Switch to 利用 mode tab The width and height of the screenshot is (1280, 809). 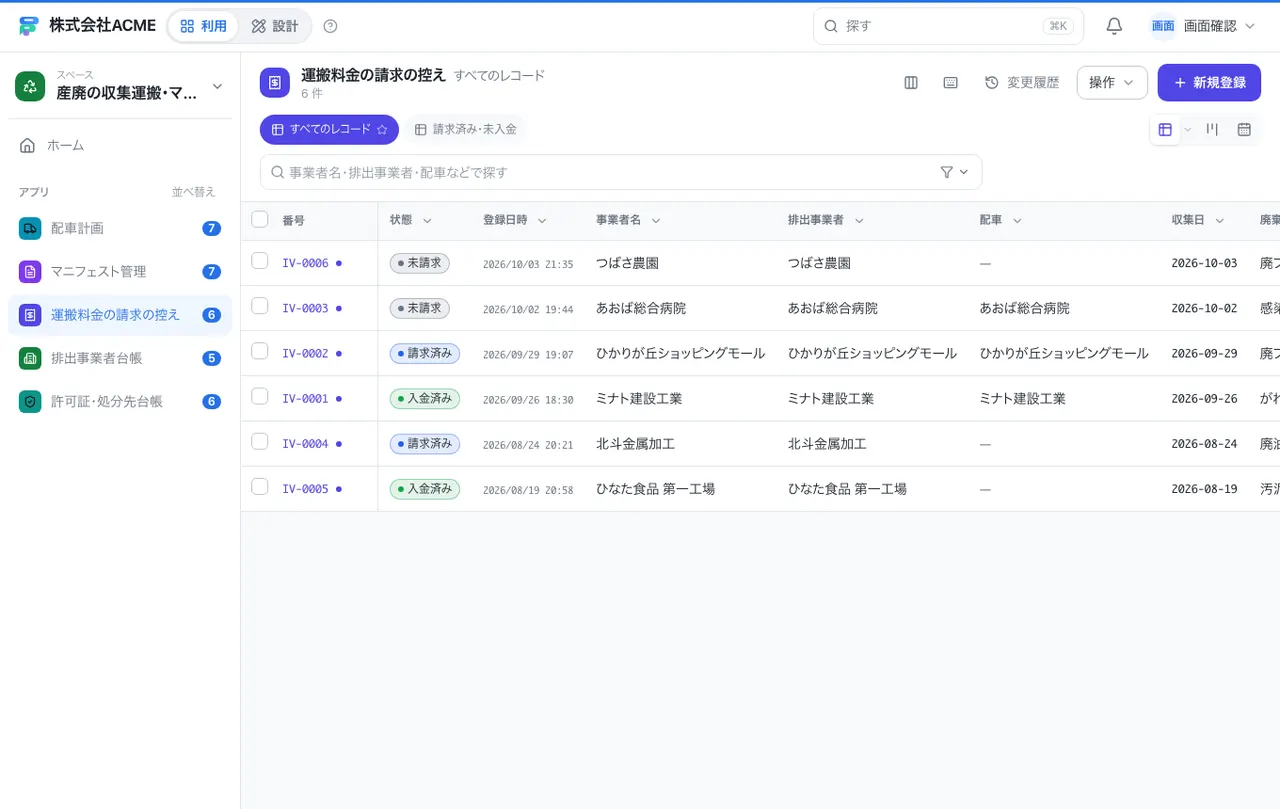click(x=203, y=26)
